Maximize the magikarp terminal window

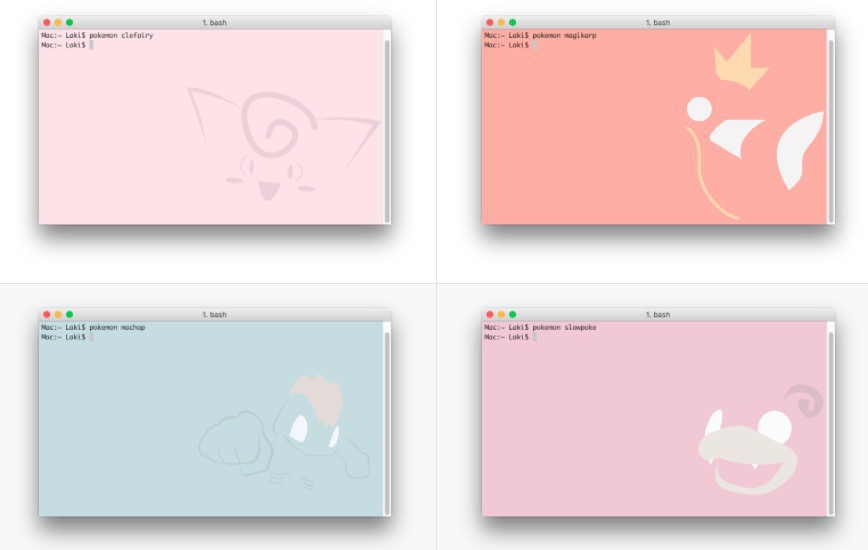513,23
